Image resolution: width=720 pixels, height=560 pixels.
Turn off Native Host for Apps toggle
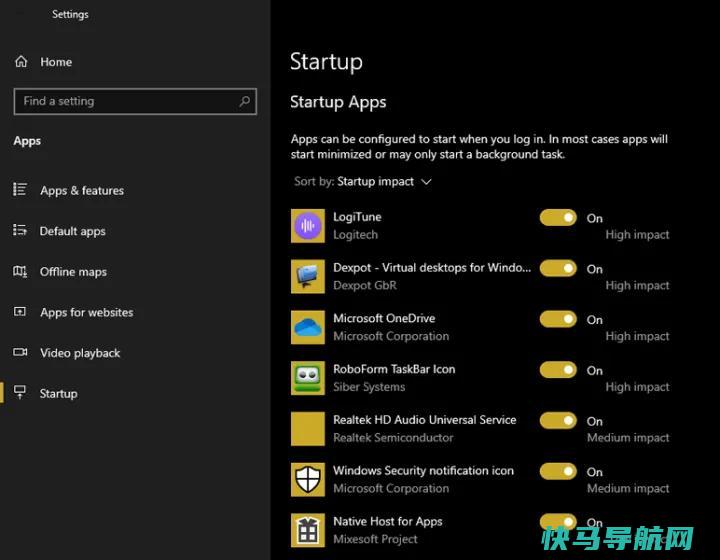pos(558,522)
